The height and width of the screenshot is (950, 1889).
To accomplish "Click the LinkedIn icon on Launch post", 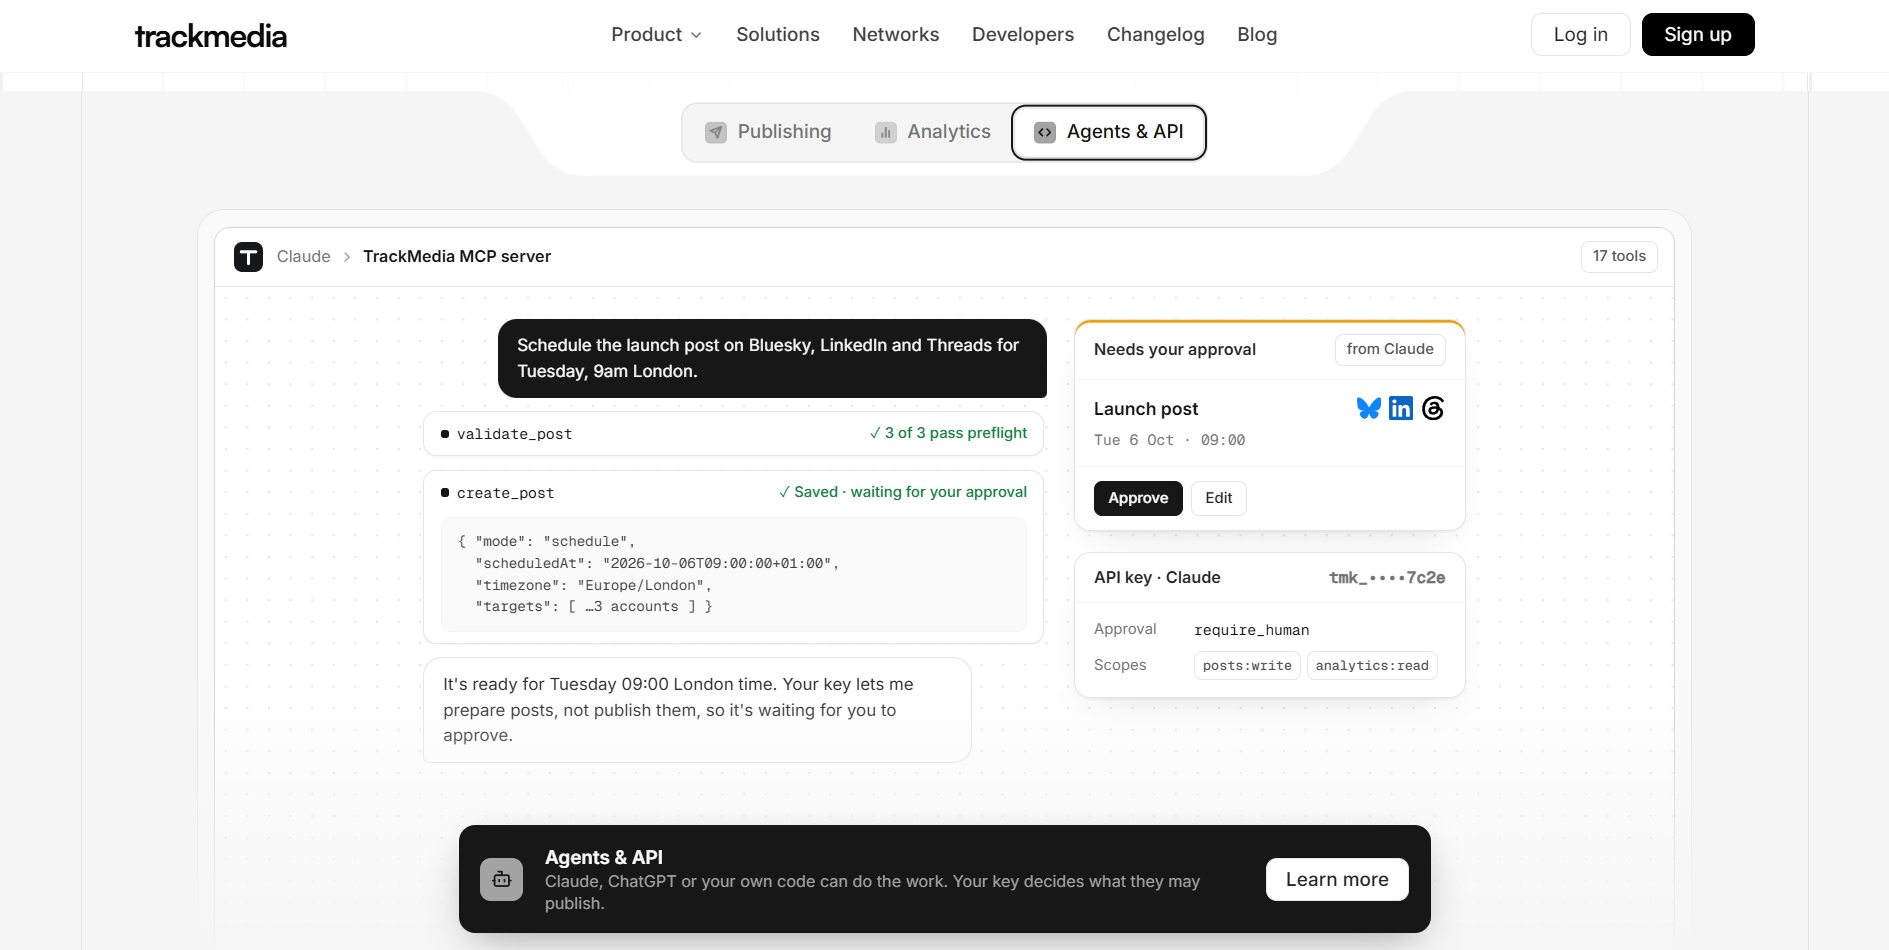I will point(1401,408).
